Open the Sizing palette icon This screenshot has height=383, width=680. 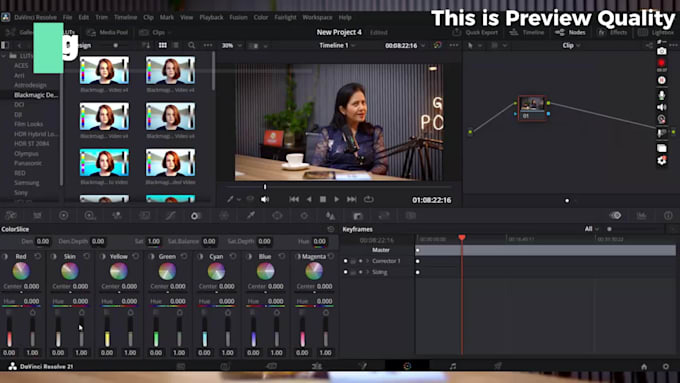[x=384, y=216]
